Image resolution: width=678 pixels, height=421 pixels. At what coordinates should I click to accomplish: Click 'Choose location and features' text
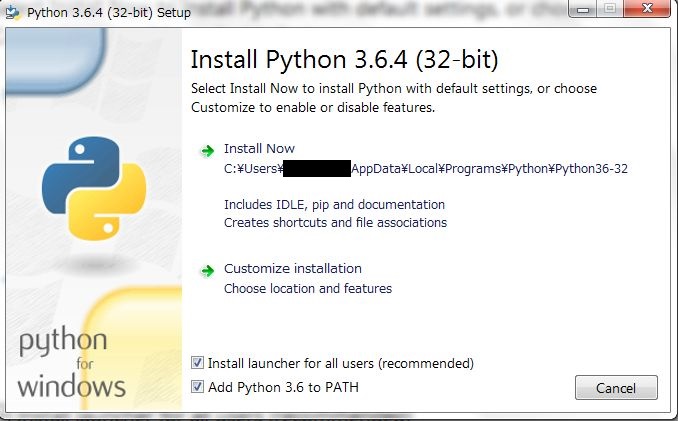point(308,288)
